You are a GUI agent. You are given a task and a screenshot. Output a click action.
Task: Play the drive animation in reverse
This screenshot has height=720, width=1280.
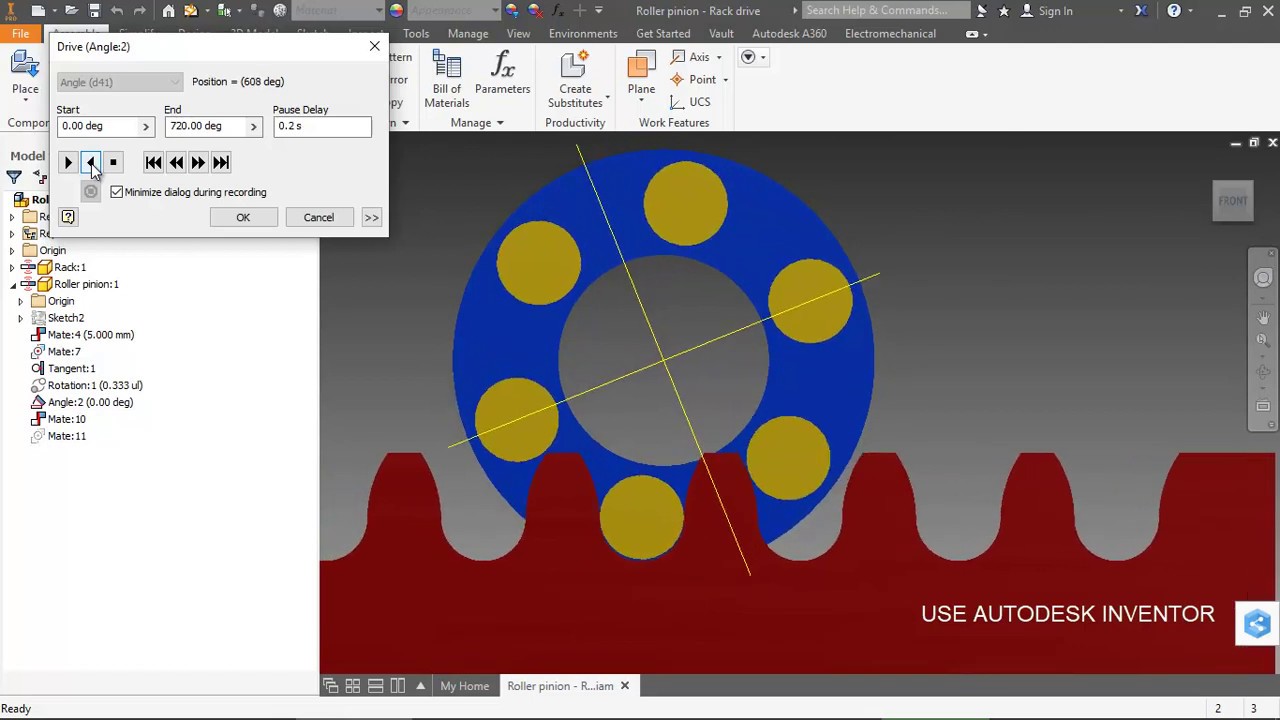90,162
